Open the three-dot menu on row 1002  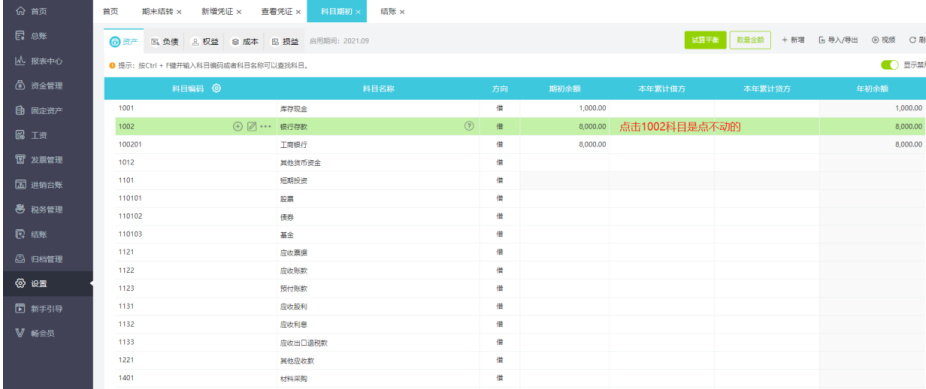tap(266, 126)
